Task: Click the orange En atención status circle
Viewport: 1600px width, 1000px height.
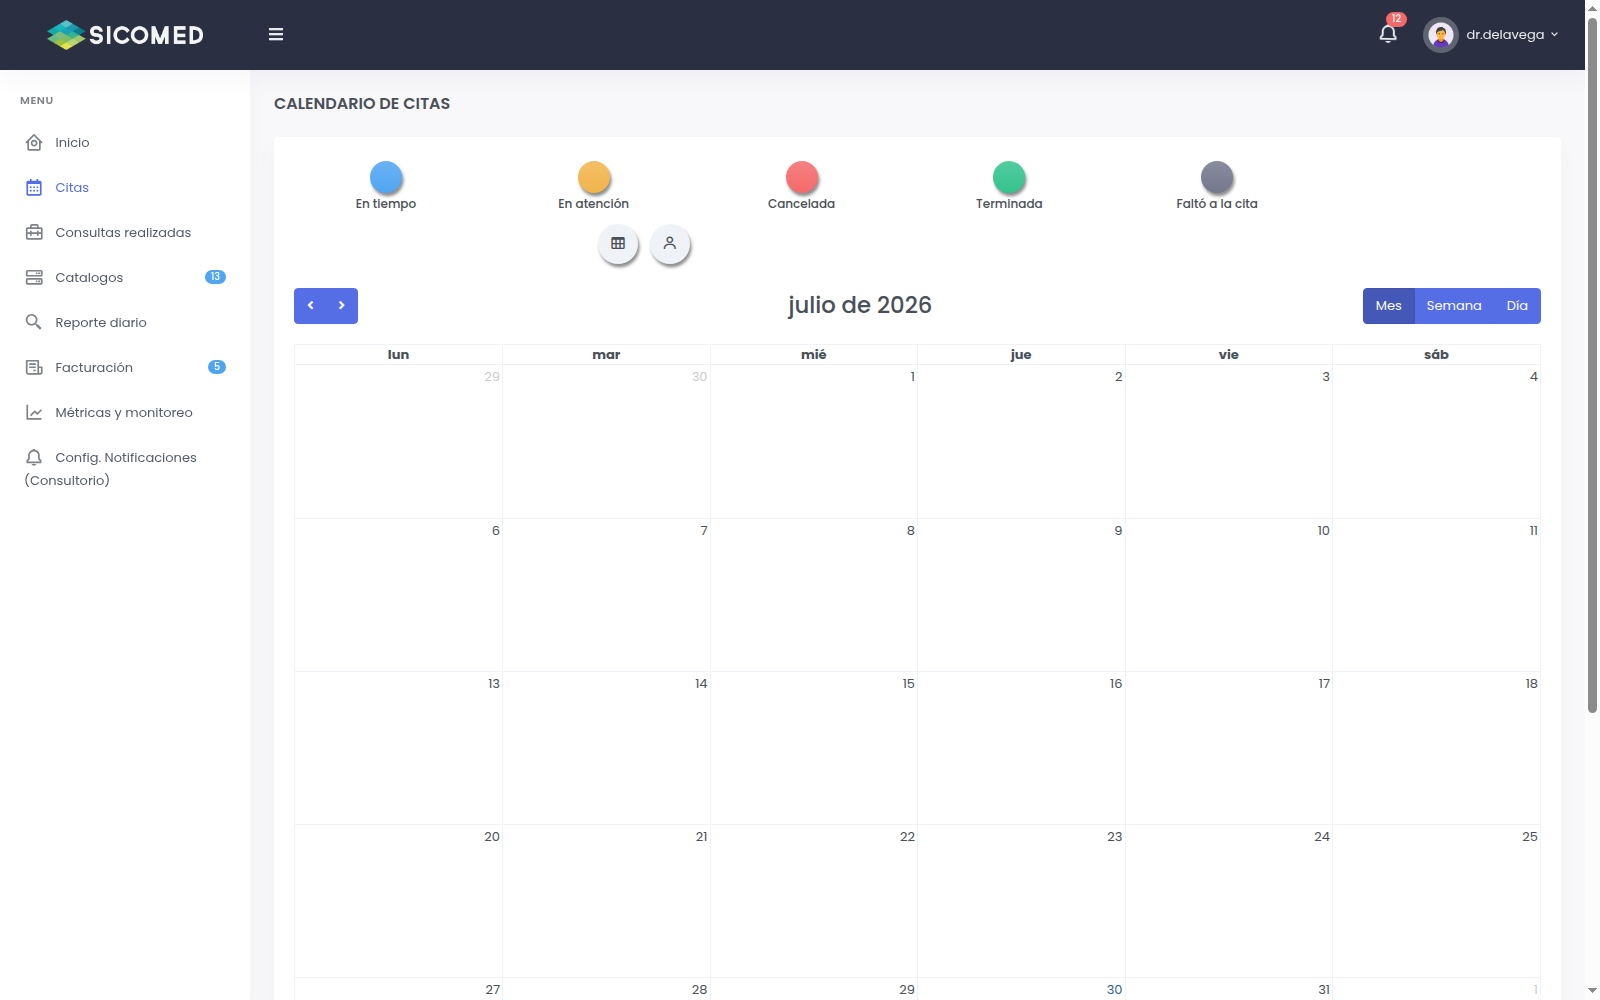Action: pos(594,177)
